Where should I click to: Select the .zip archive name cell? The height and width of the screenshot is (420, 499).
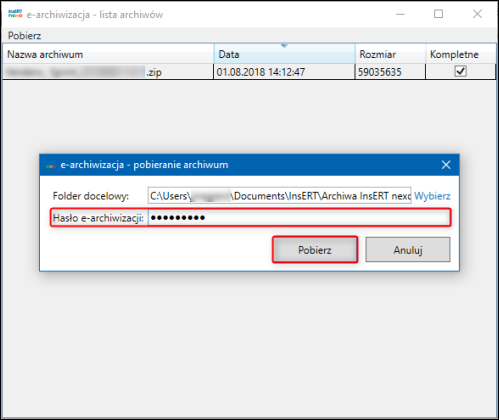click(x=108, y=72)
